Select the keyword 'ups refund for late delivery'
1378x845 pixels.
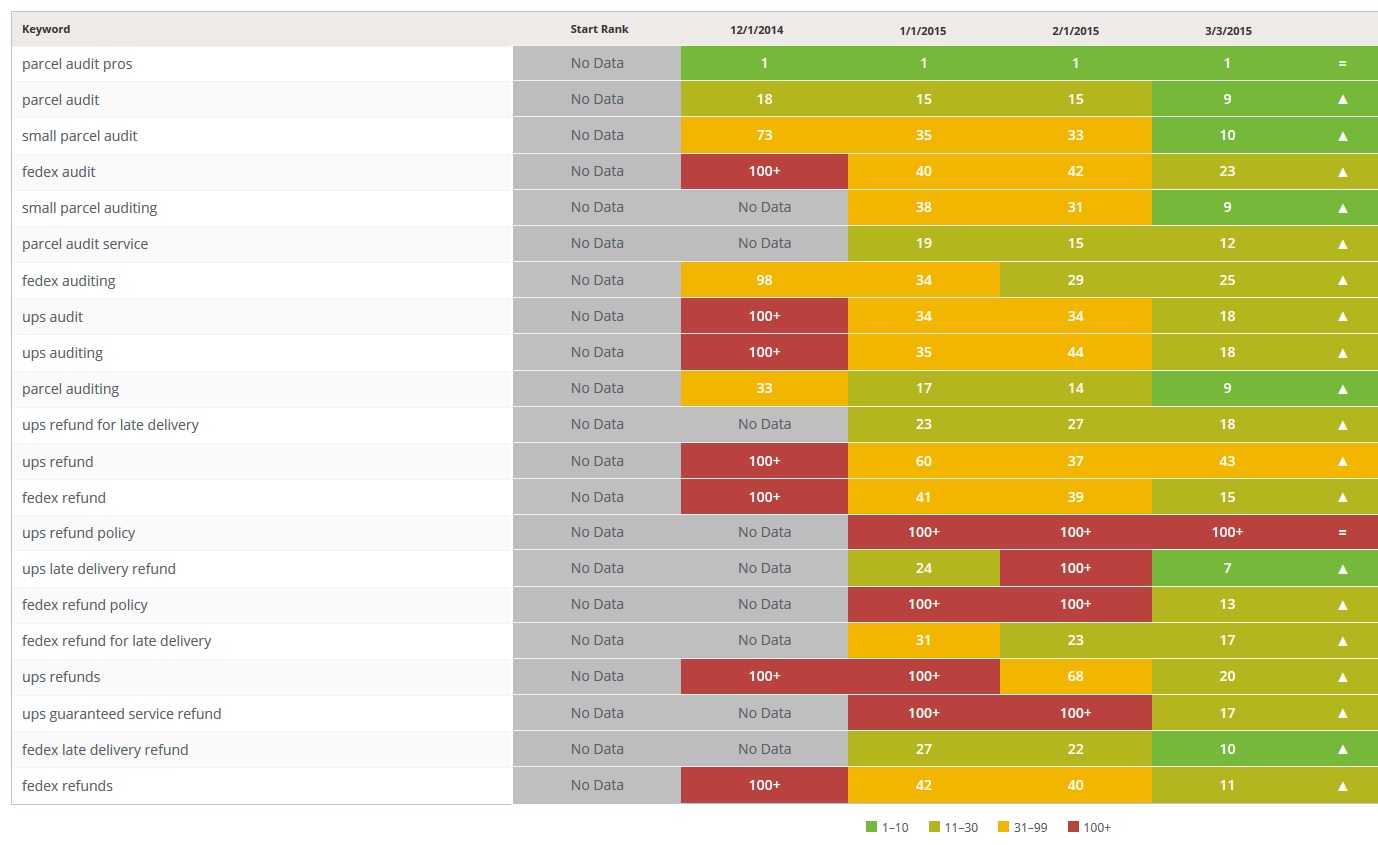pos(110,425)
